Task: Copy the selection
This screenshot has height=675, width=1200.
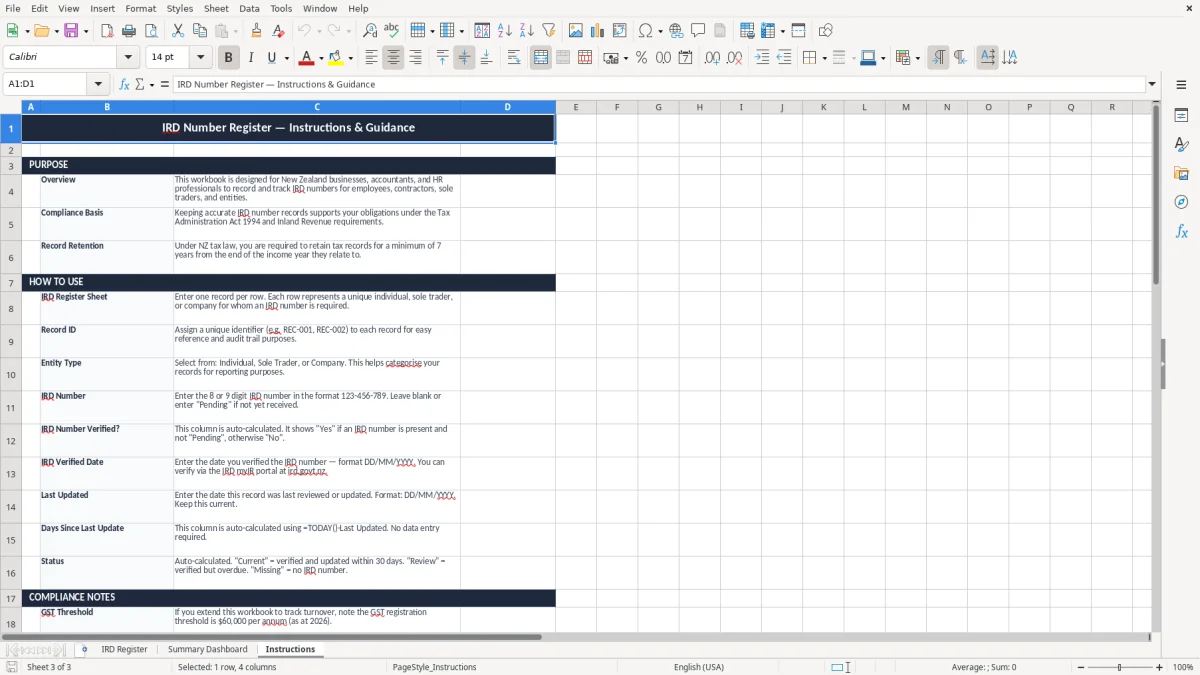Action: tap(198, 31)
